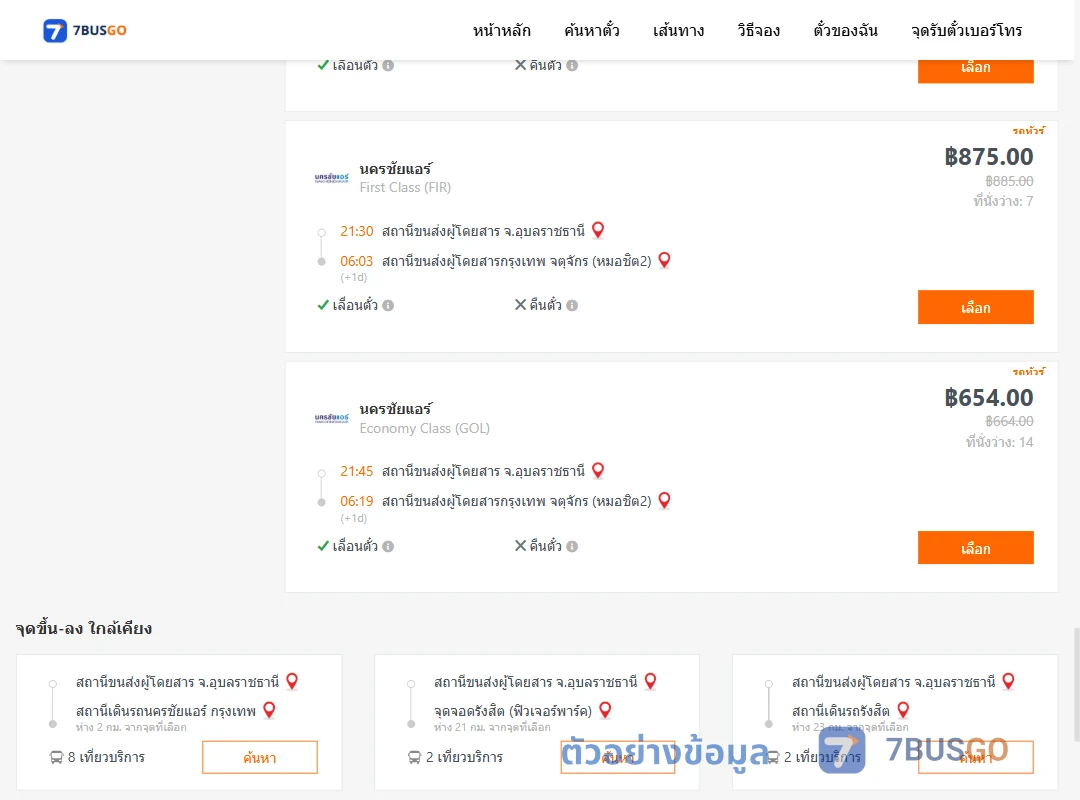The image size is (1080, 800).
Task: Open เลื่อนตั๋ว info icon in topmost card
Action: coord(388,65)
